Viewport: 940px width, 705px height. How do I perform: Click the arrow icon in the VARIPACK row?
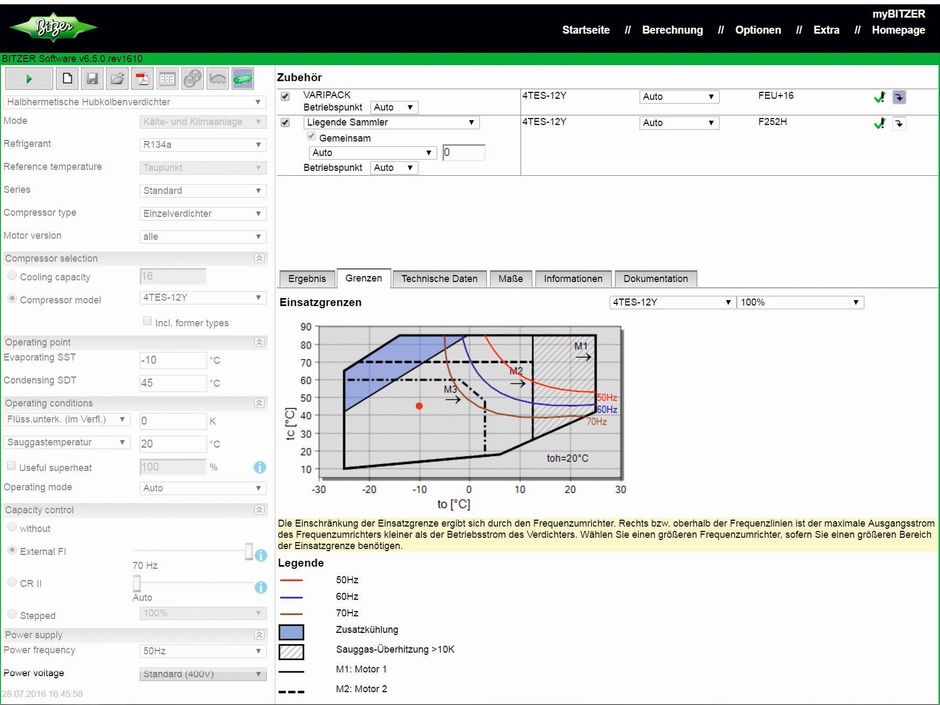coord(899,97)
